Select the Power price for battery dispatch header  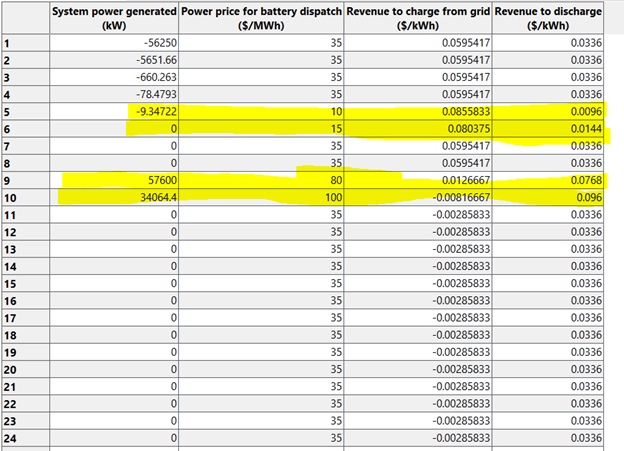[x=261, y=18]
